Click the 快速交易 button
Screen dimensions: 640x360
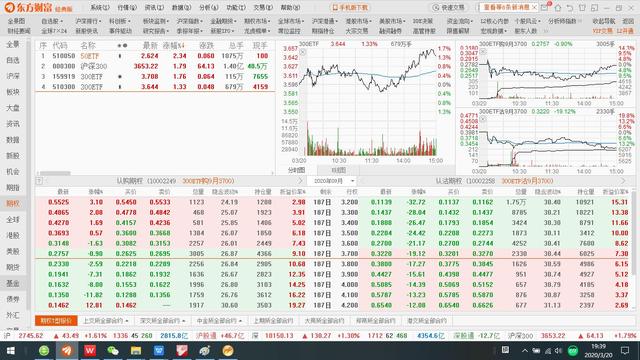(449, 8)
